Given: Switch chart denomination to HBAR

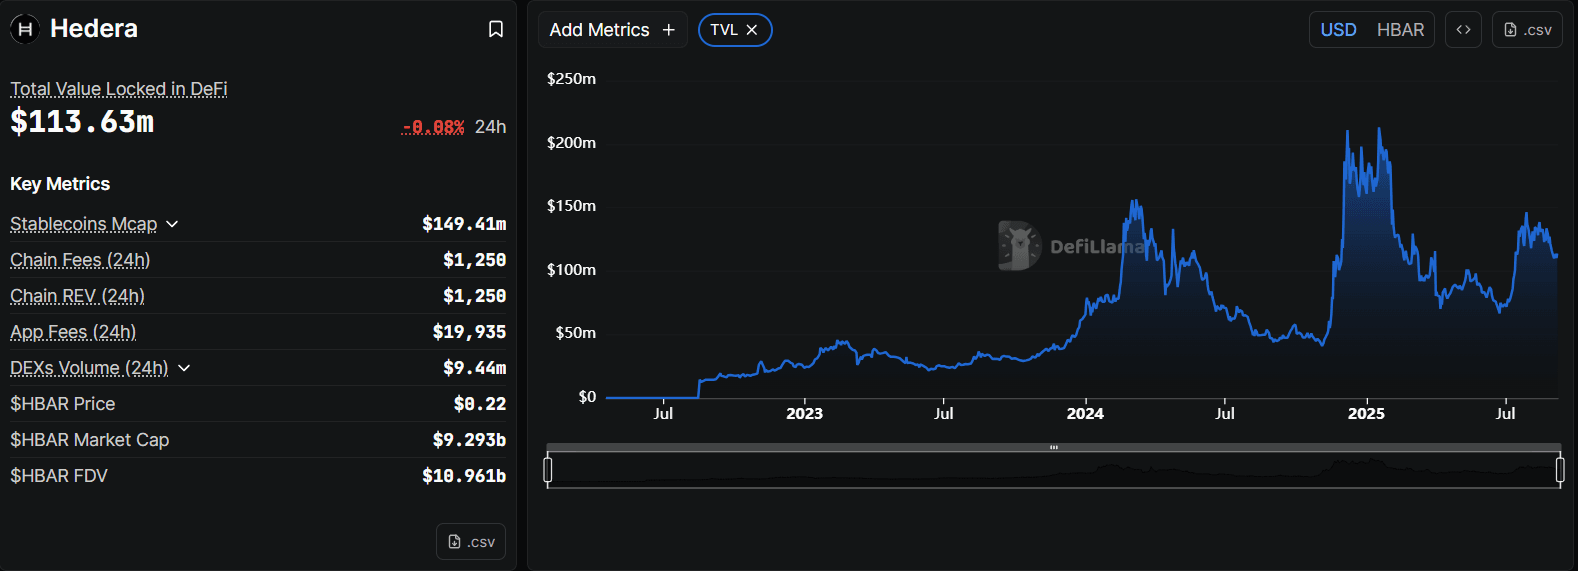Looking at the screenshot, I should pyautogui.click(x=1400, y=30).
